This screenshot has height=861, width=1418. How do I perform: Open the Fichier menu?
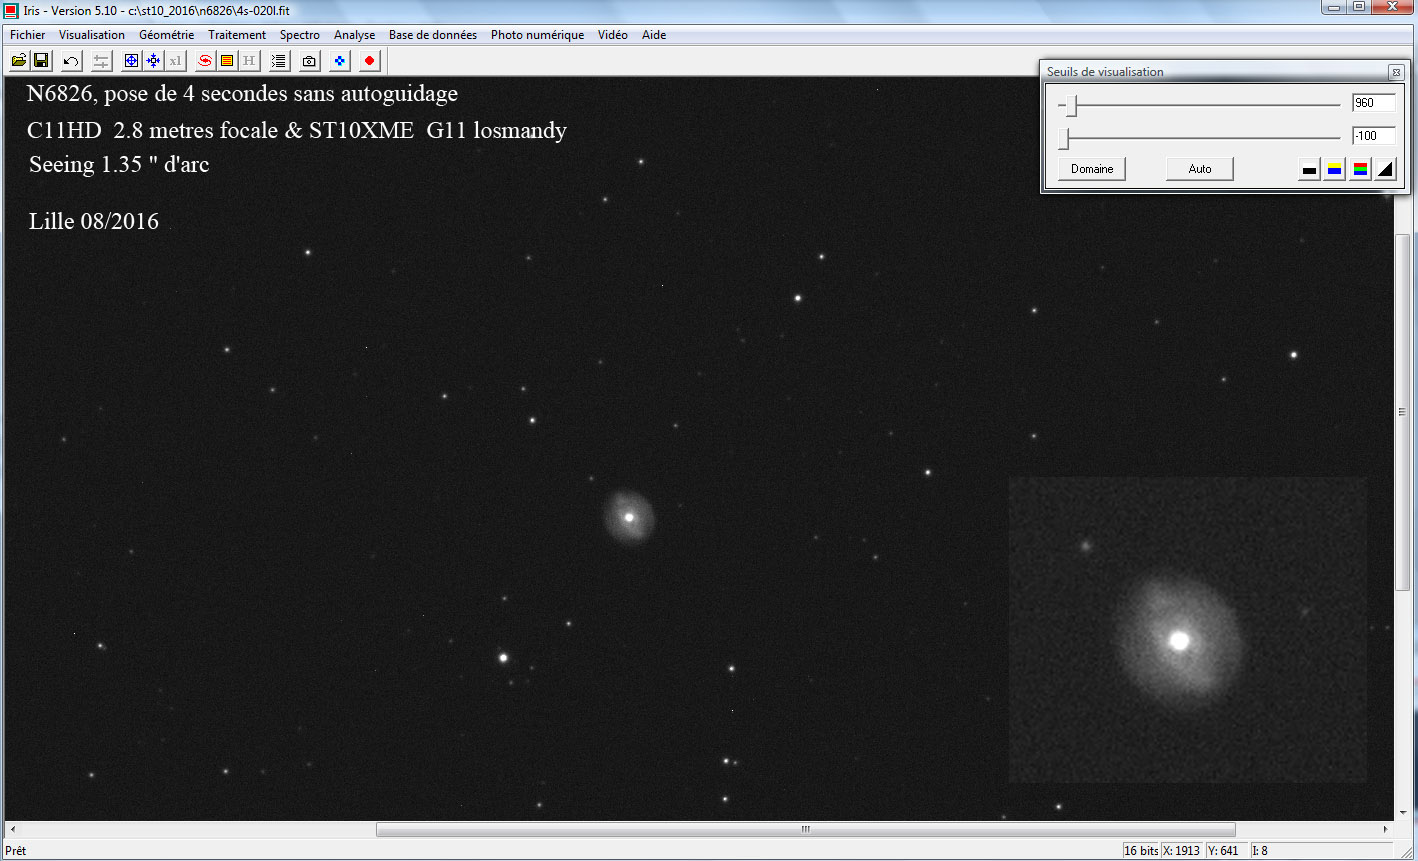click(x=28, y=35)
